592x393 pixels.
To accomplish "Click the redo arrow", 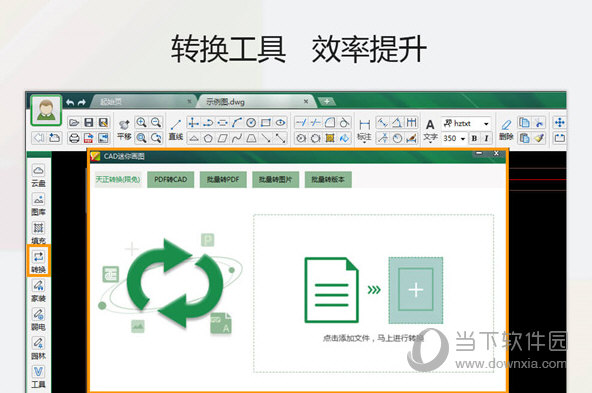I will (x=82, y=102).
